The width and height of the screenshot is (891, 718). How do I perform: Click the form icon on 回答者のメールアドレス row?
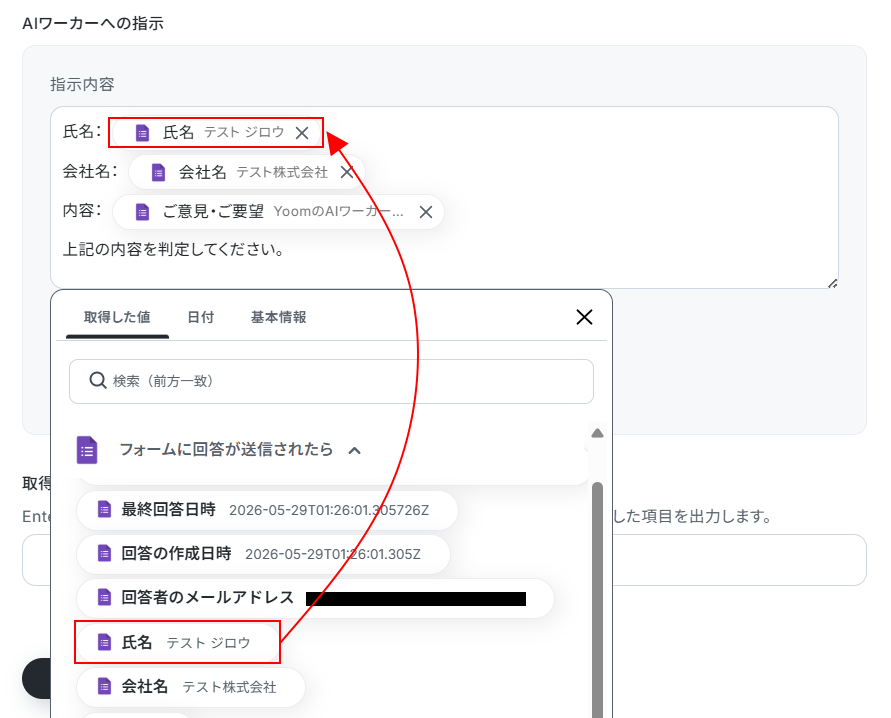point(104,597)
